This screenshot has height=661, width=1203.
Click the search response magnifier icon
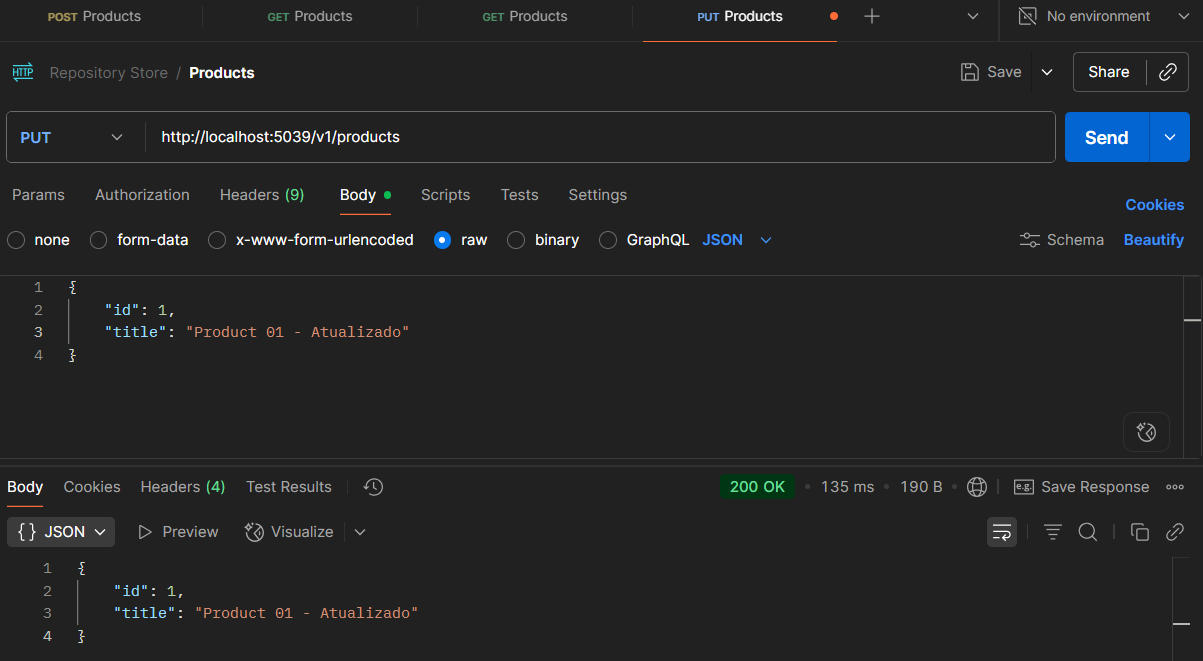click(x=1088, y=532)
